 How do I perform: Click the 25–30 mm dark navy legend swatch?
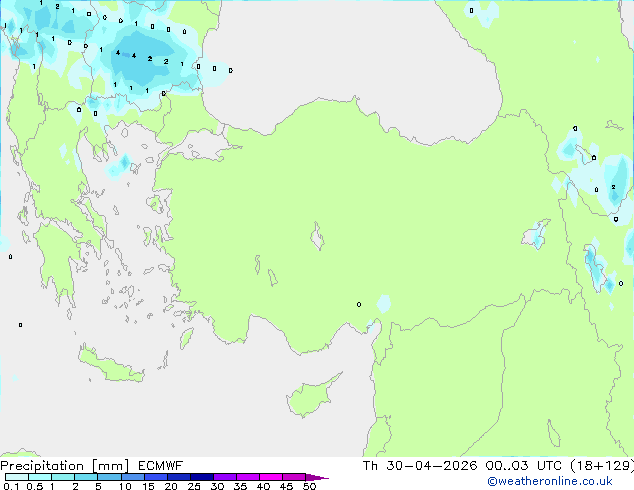pos(202,477)
